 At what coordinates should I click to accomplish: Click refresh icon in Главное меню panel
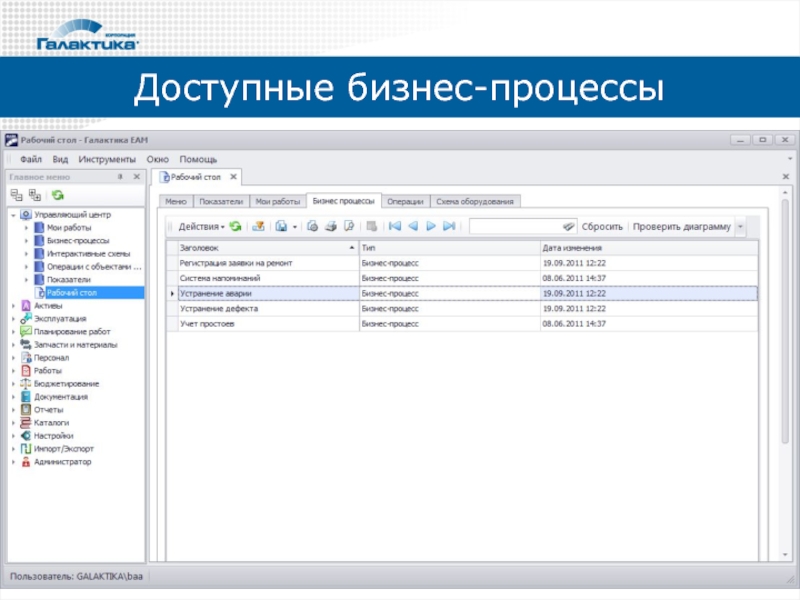click(x=58, y=194)
